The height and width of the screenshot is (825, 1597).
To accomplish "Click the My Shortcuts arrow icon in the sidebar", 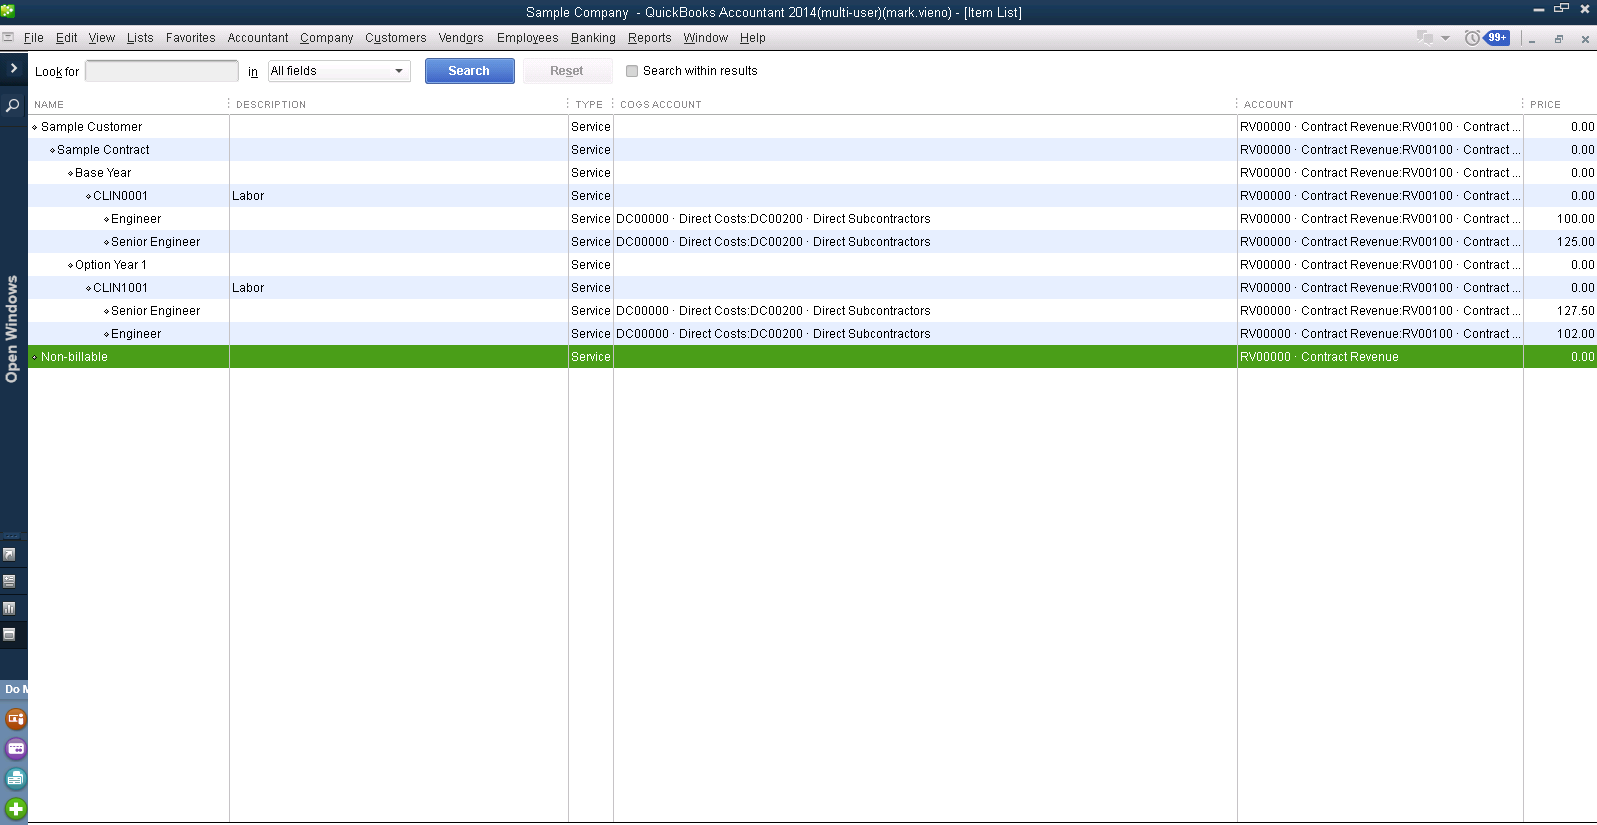I will click(9, 554).
